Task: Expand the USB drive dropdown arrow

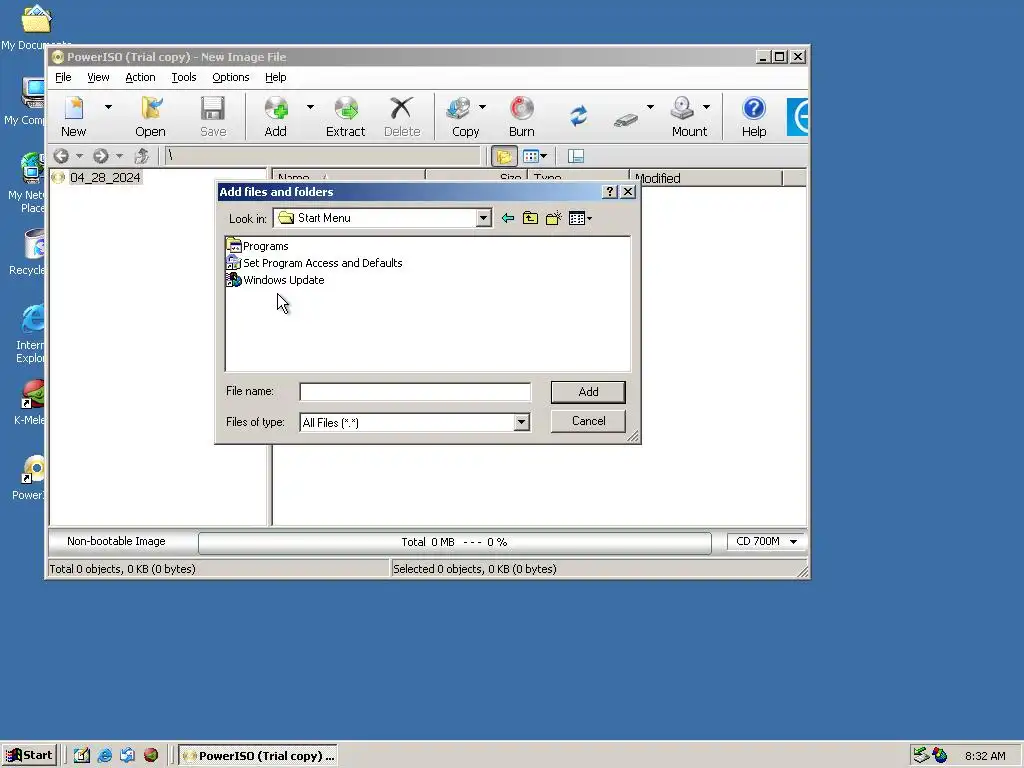Action: tap(650, 106)
